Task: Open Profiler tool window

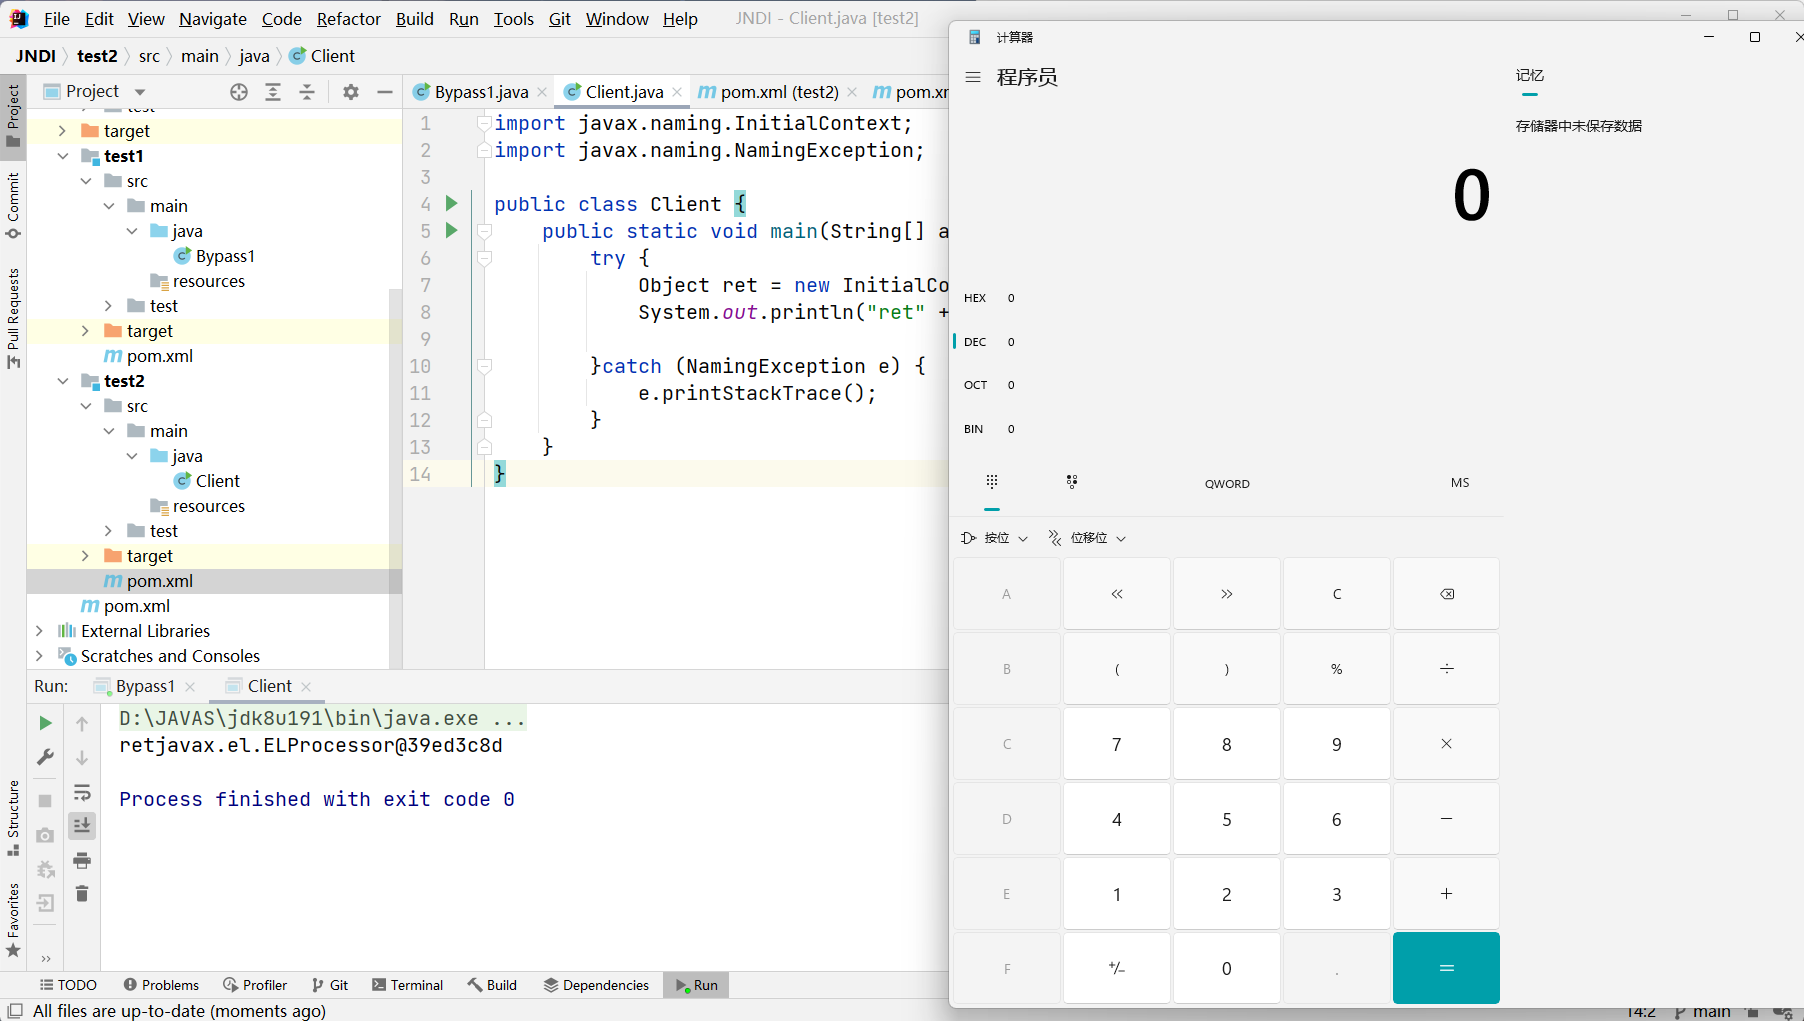Action: click(x=255, y=985)
